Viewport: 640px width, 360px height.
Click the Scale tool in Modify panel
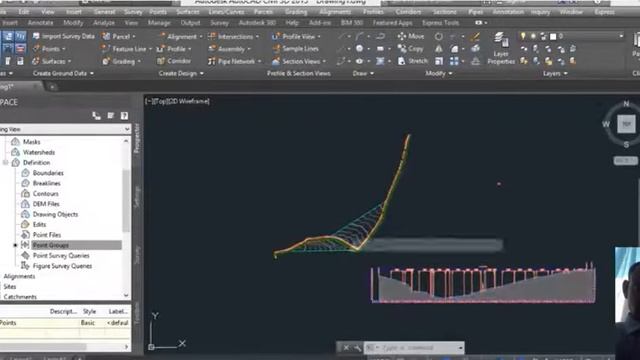click(439, 61)
